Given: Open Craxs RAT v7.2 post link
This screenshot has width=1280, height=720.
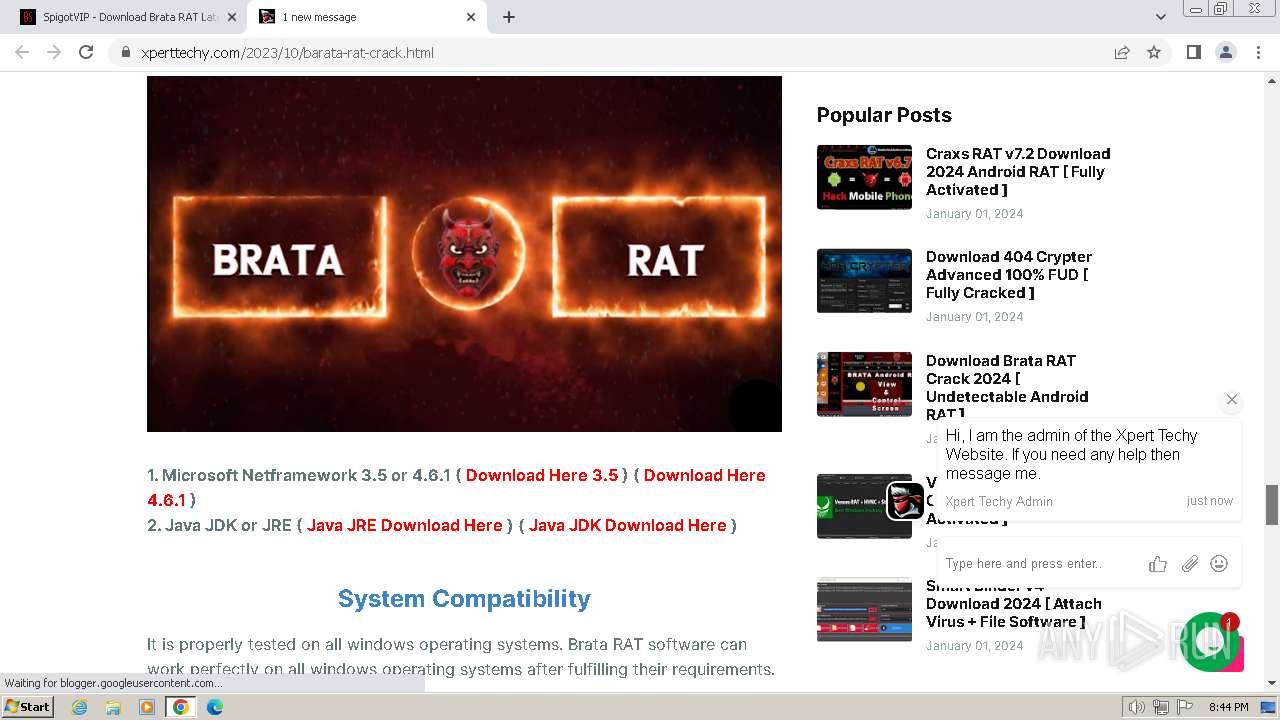Looking at the screenshot, I should [1018, 171].
